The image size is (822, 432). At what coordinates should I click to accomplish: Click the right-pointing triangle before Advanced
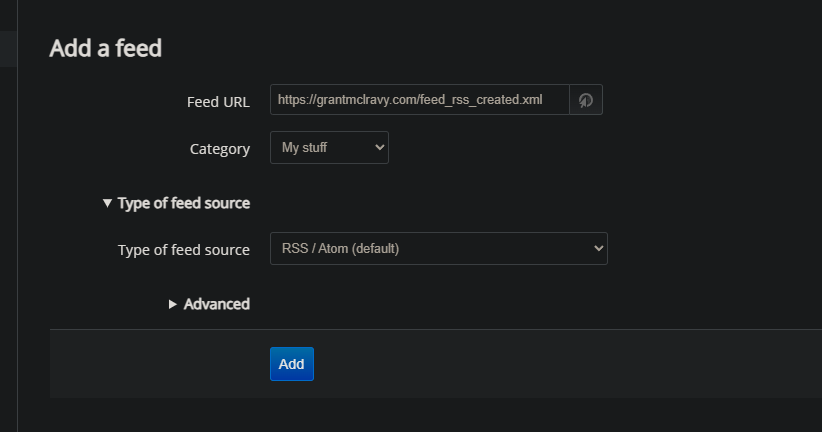tap(173, 304)
